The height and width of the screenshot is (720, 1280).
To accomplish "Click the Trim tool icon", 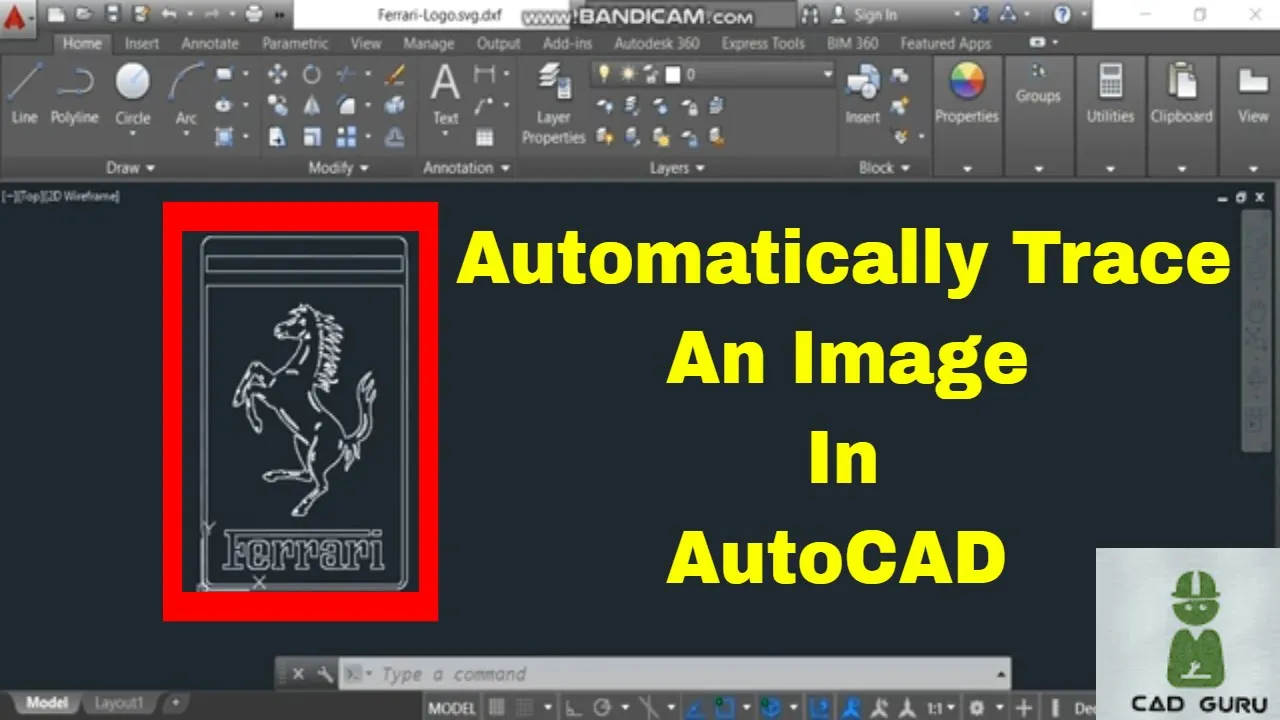I will point(346,74).
